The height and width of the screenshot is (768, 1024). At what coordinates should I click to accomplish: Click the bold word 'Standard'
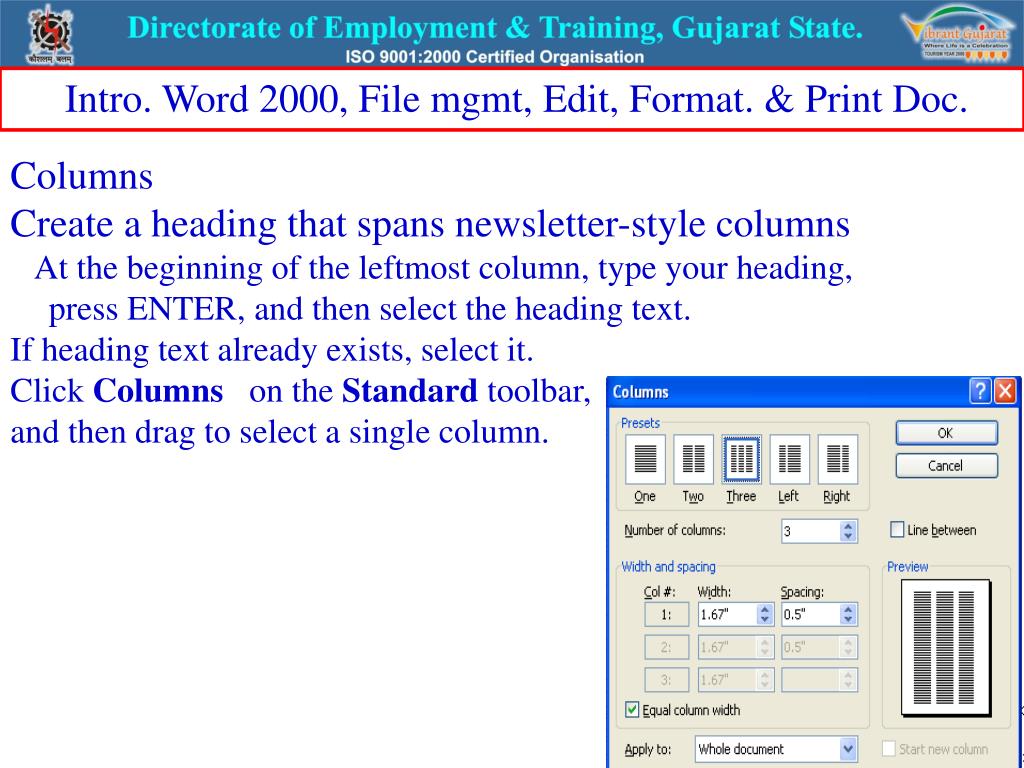409,391
